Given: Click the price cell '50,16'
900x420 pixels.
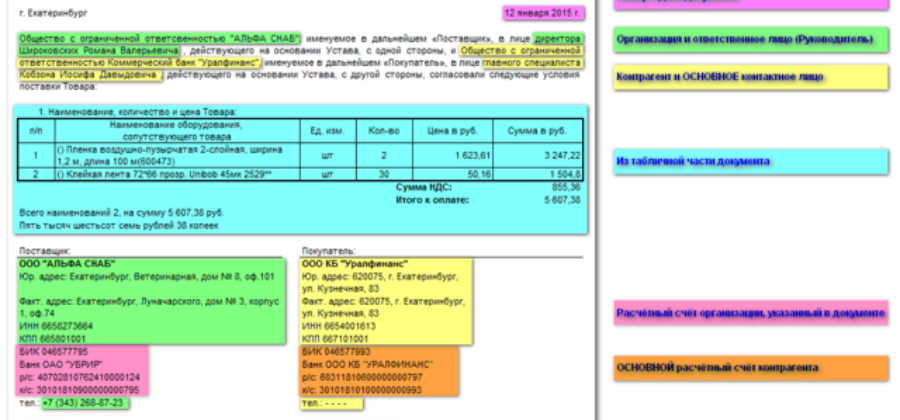Looking at the screenshot, I should pos(452,174).
